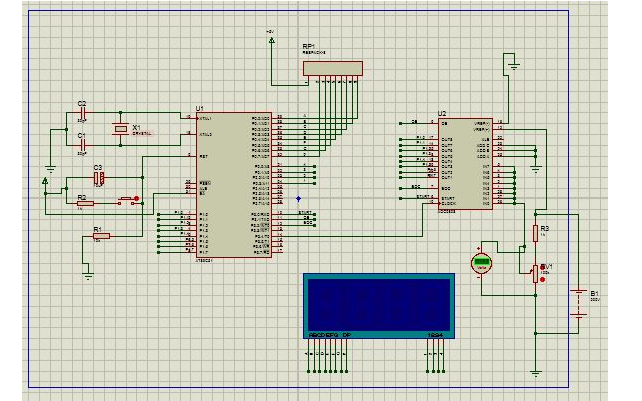Click the "B1" reference label

[595, 294]
